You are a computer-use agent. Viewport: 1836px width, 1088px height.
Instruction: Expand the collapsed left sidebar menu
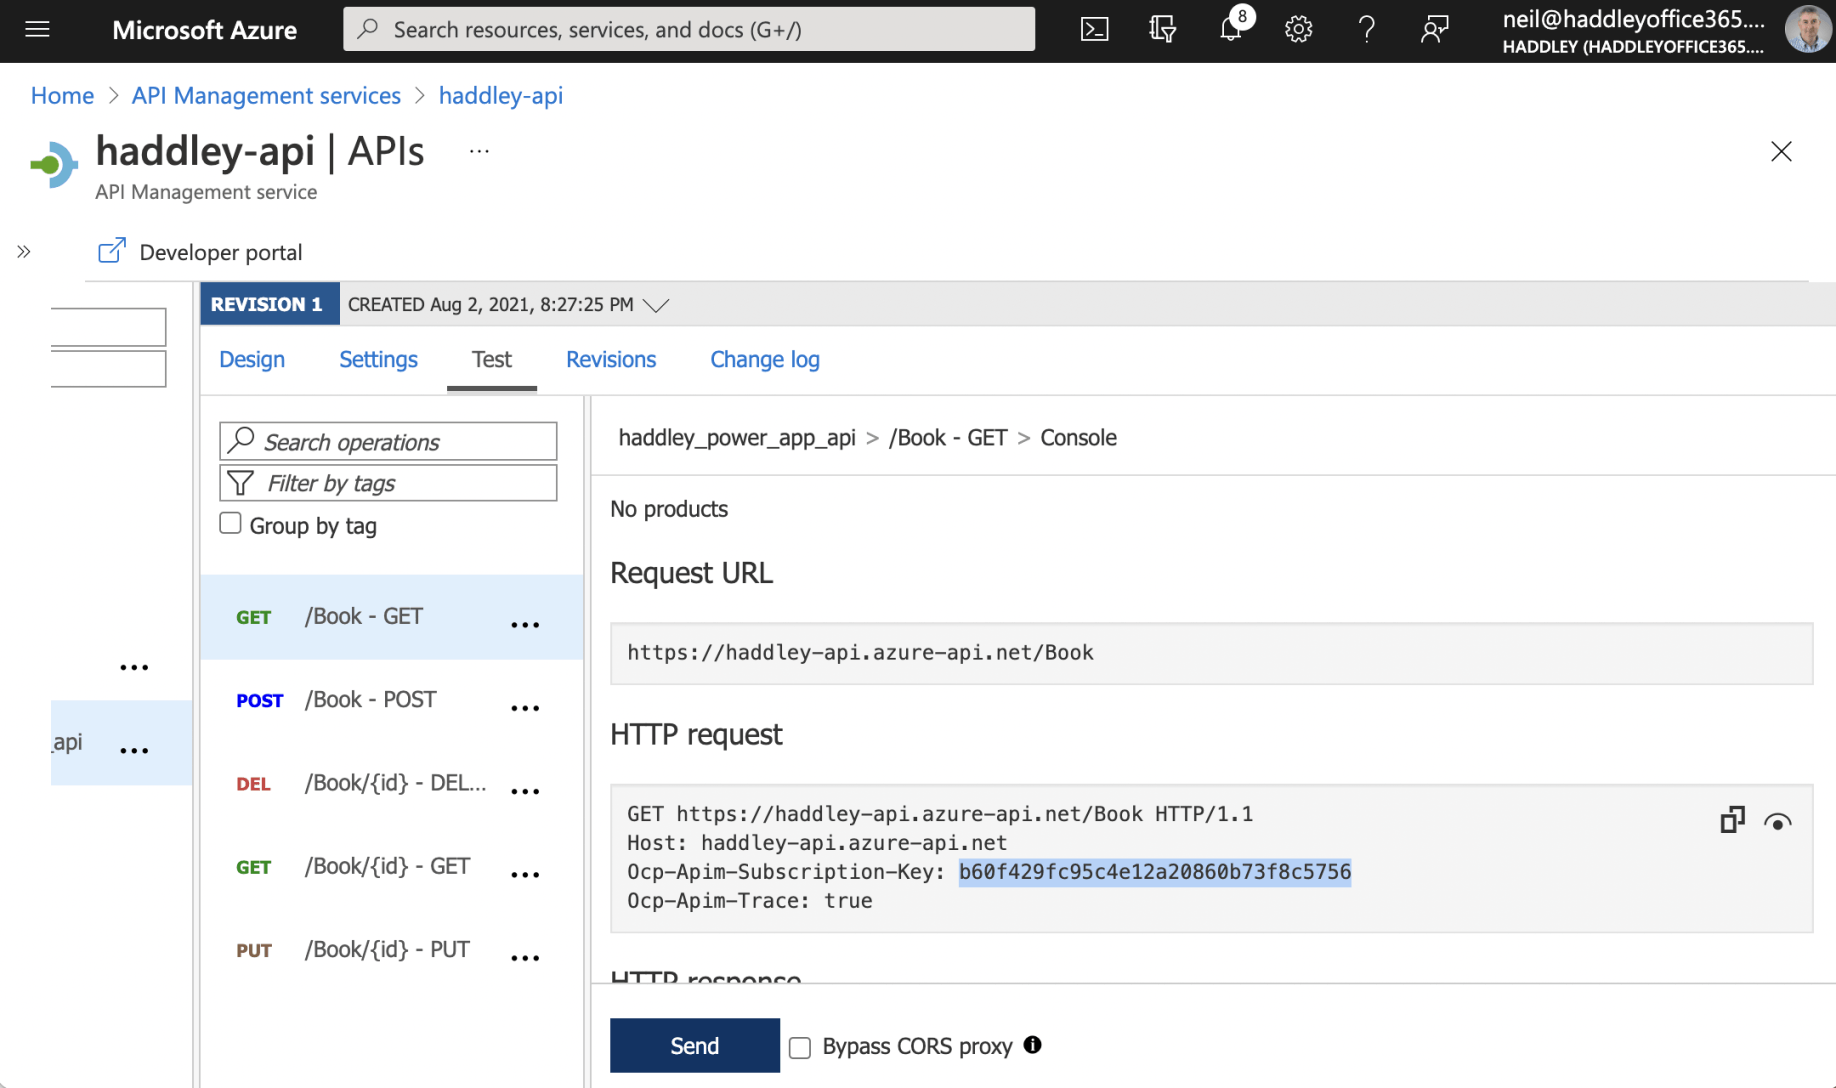click(24, 252)
